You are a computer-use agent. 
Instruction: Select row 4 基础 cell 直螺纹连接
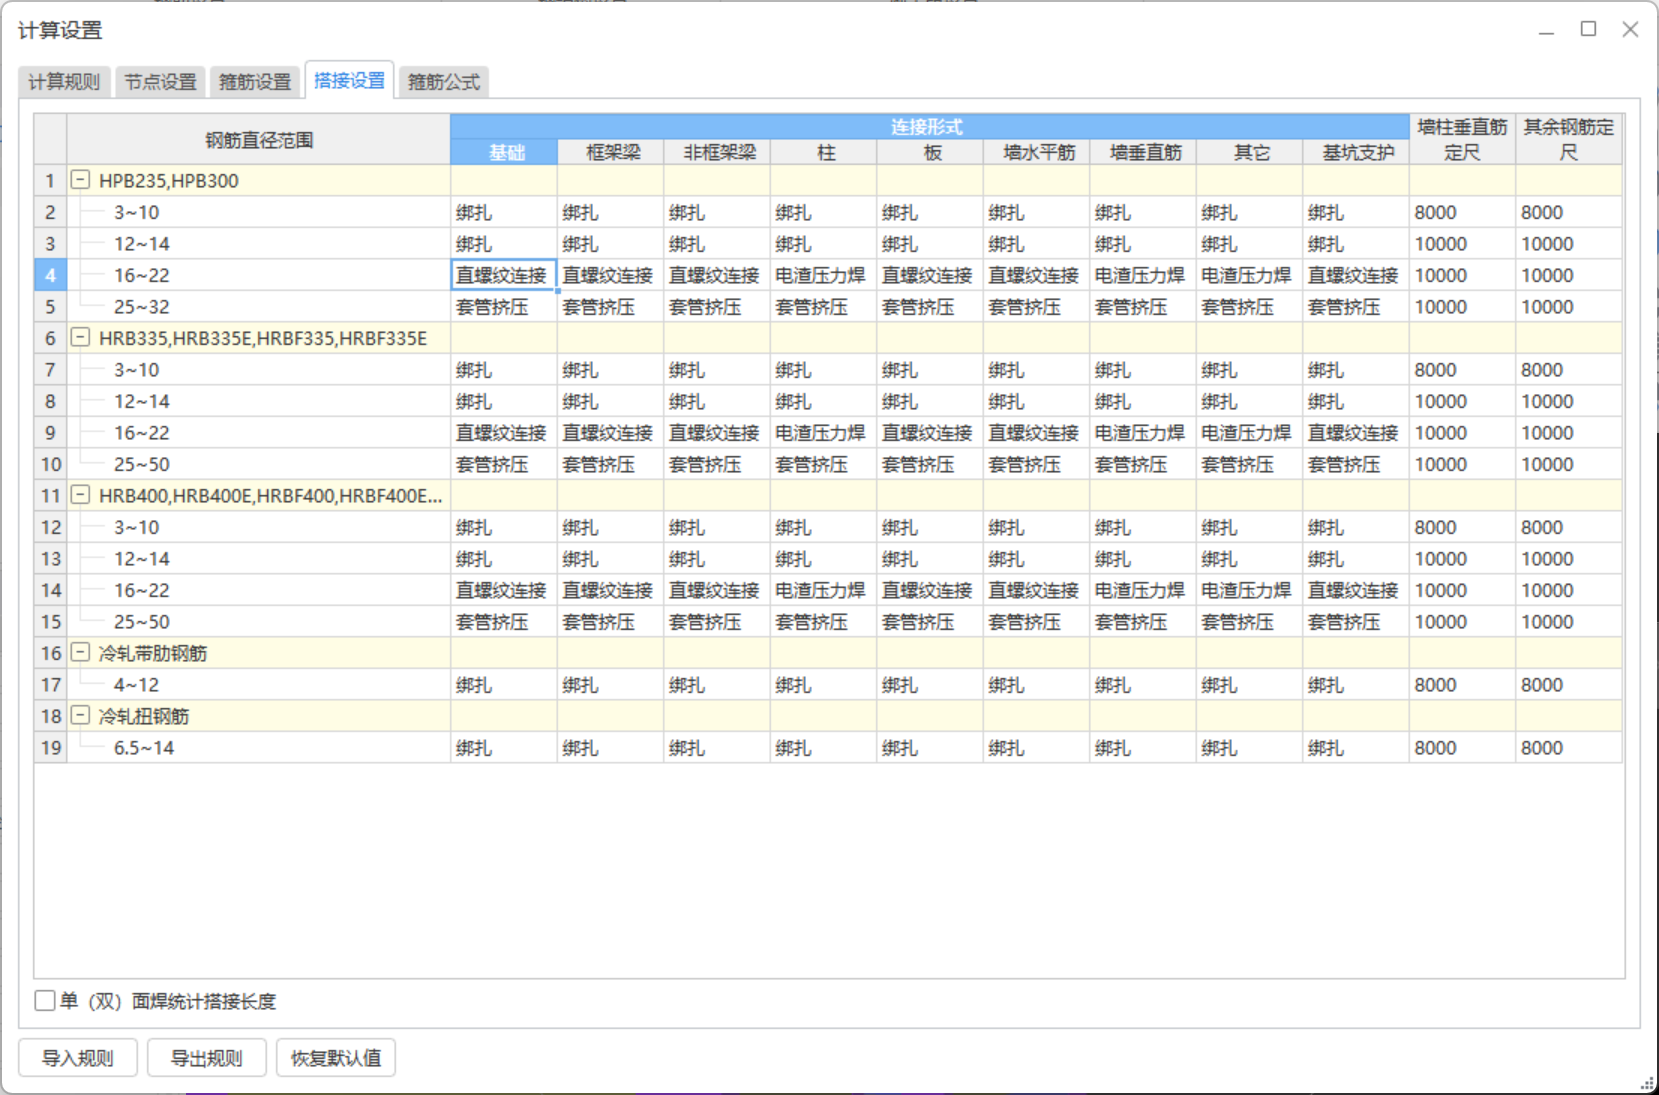click(x=503, y=276)
